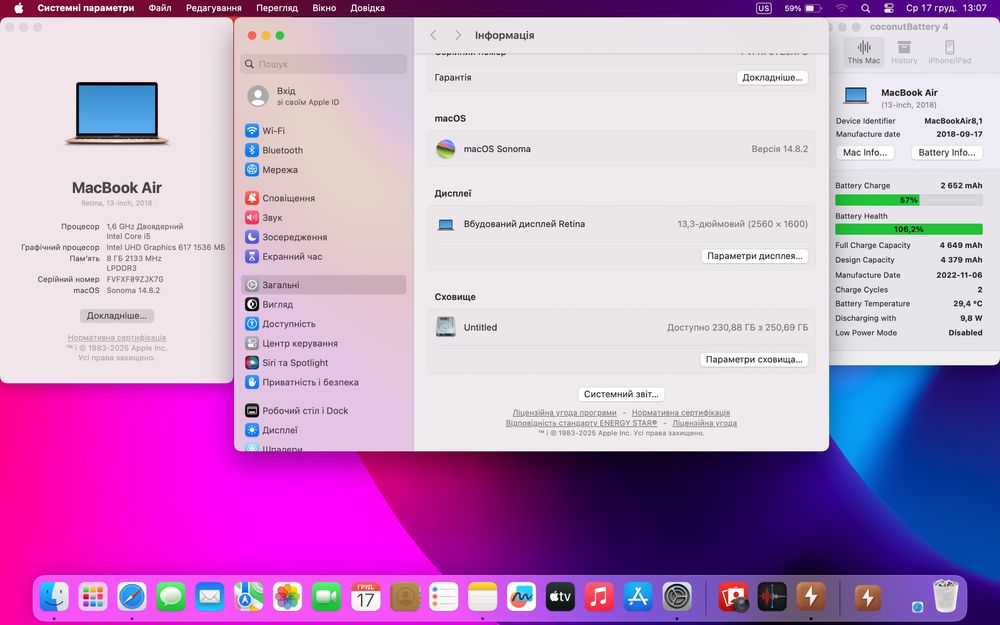Click System Settings gear icon in Dock
This screenshot has width=1000, height=625.
click(677, 598)
